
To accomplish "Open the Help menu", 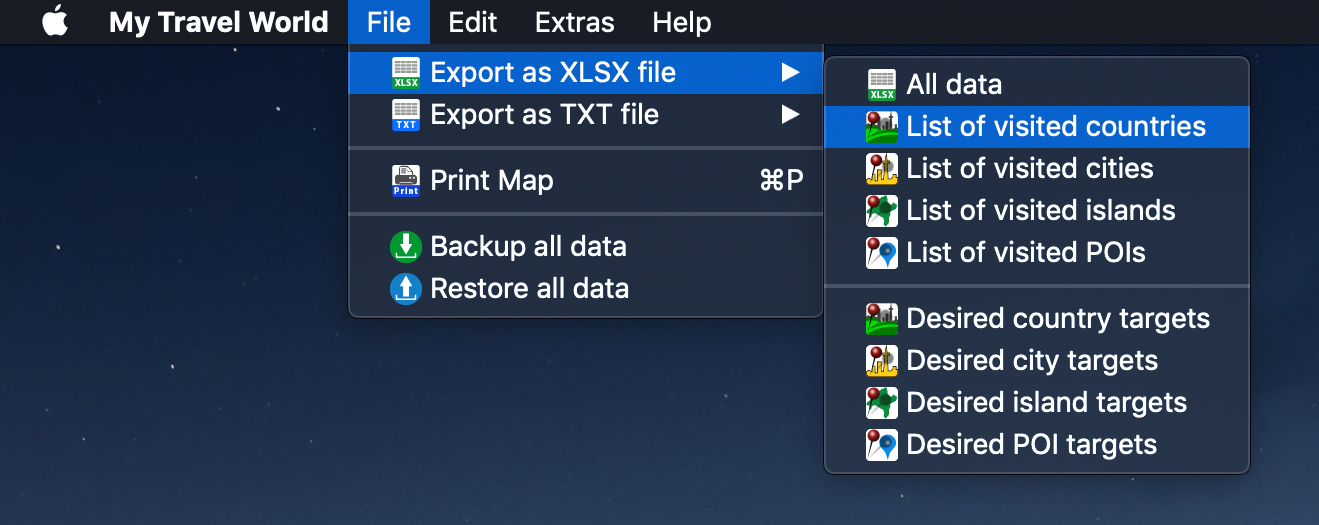I will coord(682,22).
